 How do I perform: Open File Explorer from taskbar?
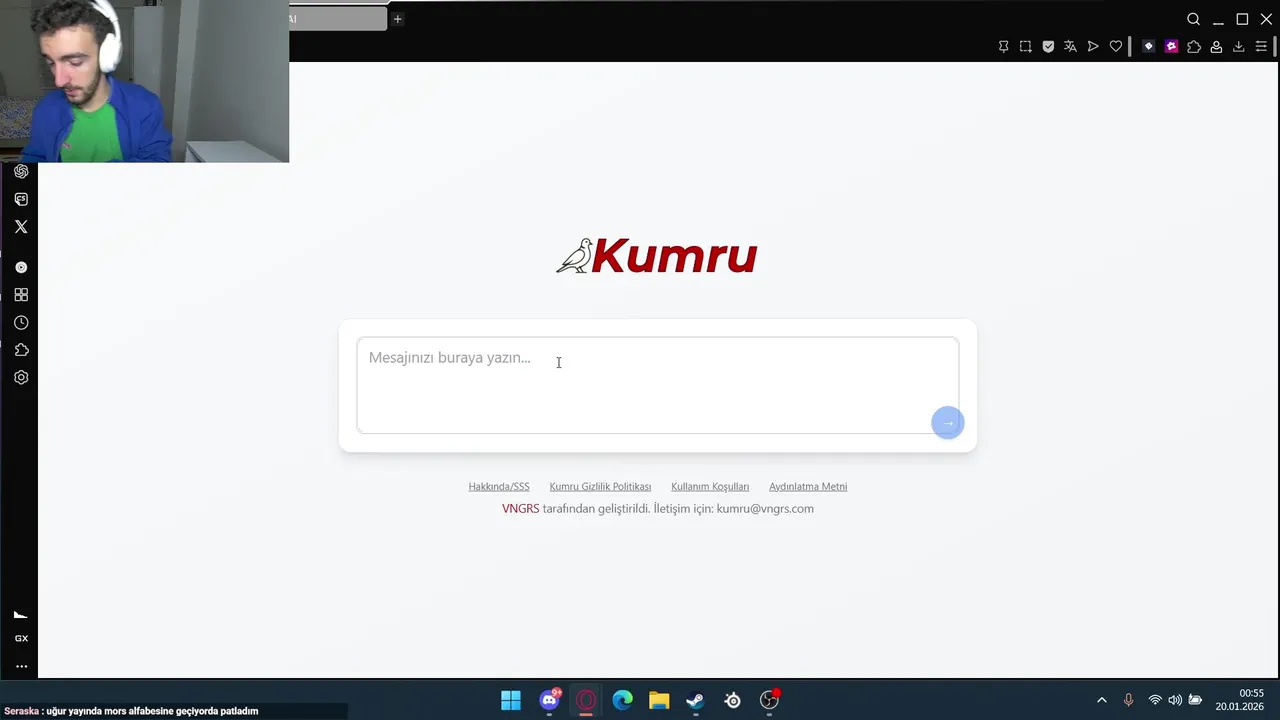click(659, 700)
